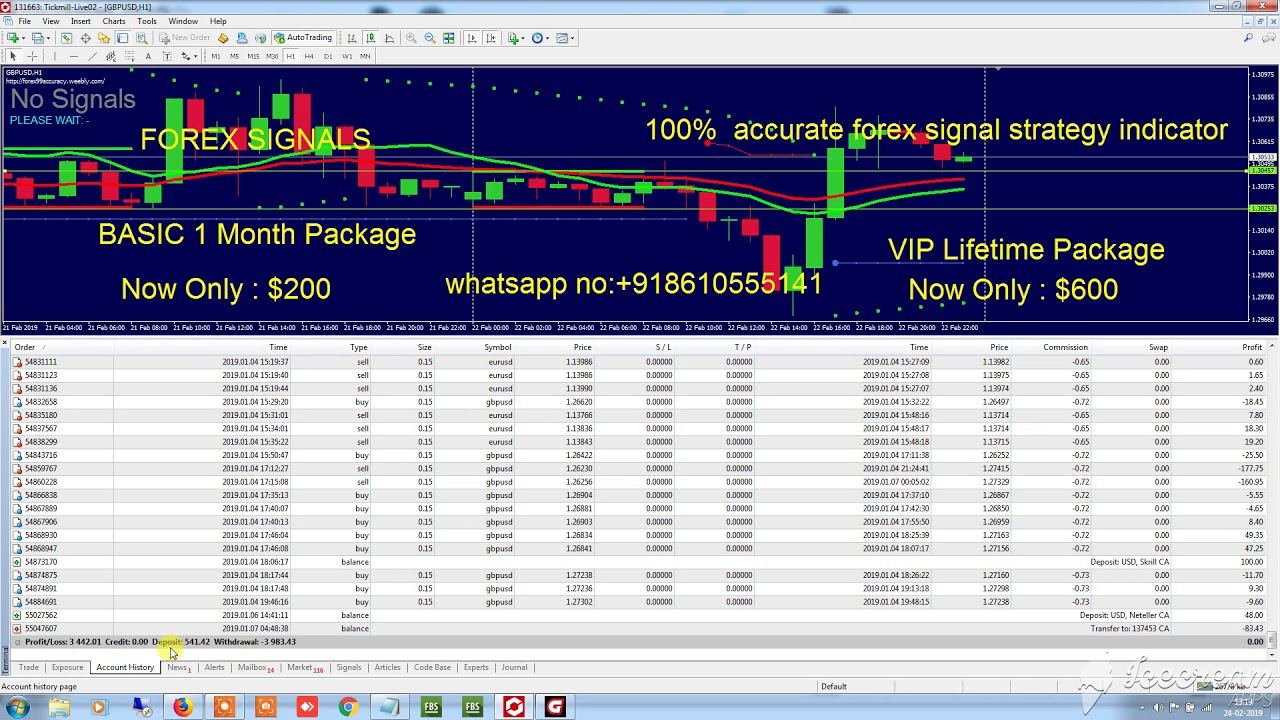
Task: Select the Text Label tool
Action: (166, 56)
